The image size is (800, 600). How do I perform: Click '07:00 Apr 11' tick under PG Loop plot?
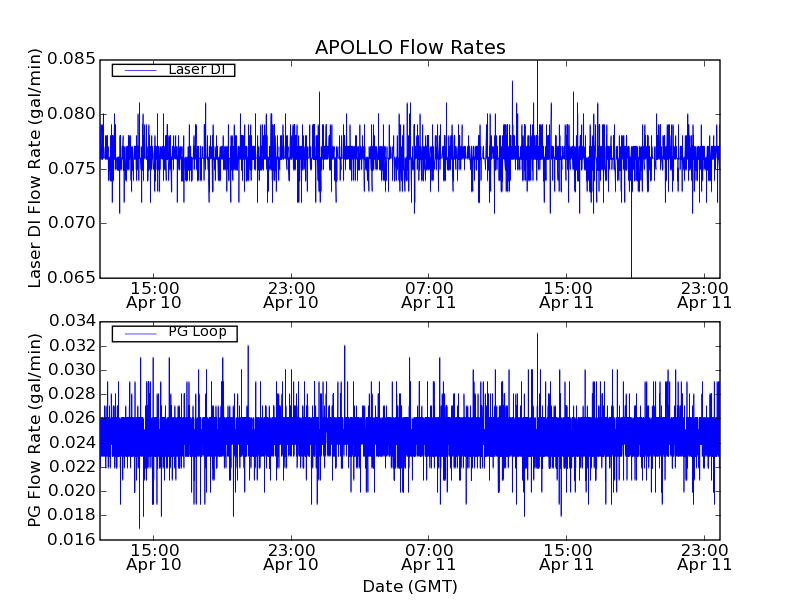pos(429,558)
